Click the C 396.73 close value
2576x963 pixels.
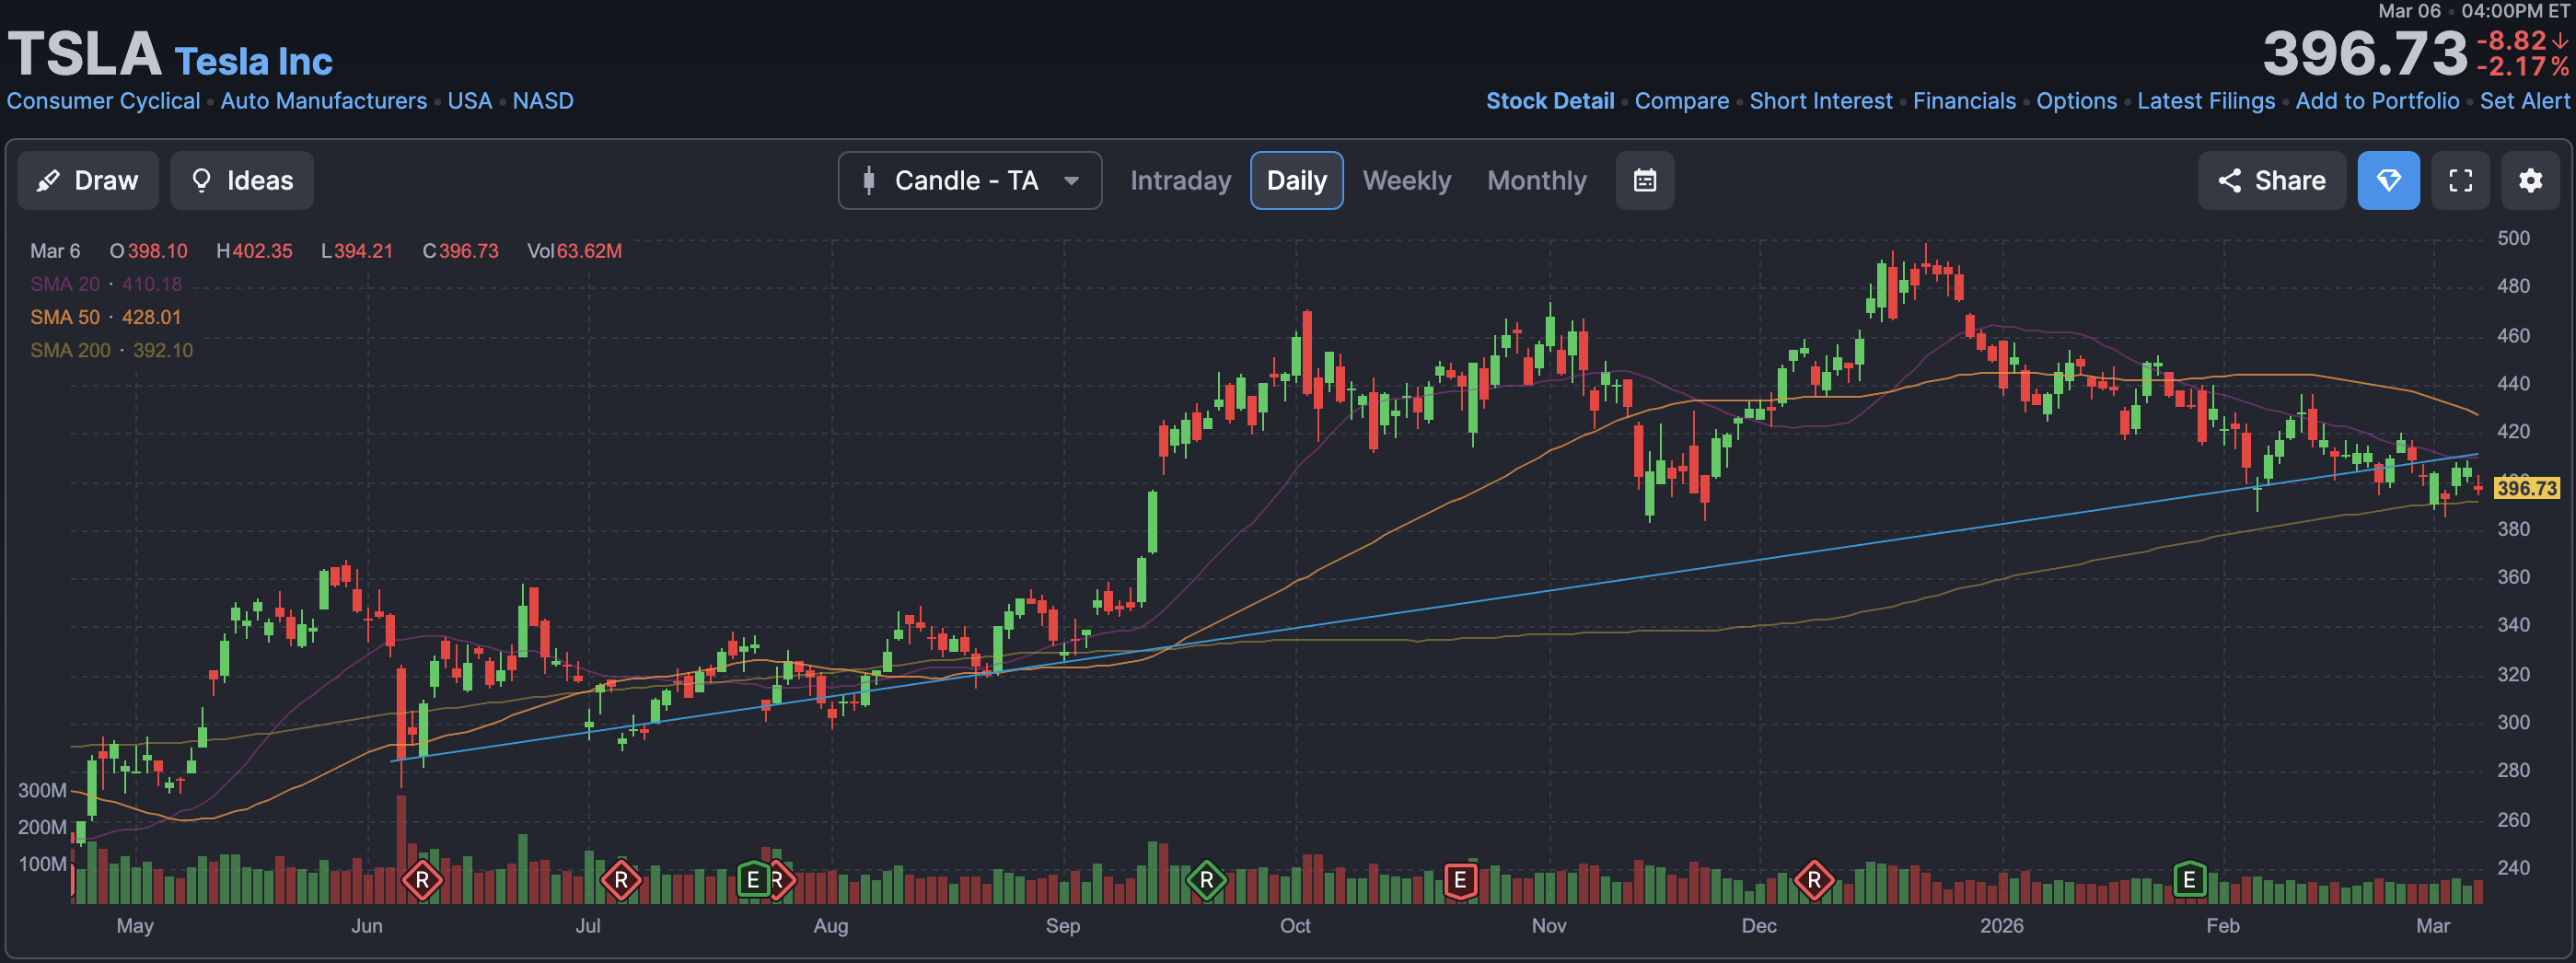tap(460, 251)
